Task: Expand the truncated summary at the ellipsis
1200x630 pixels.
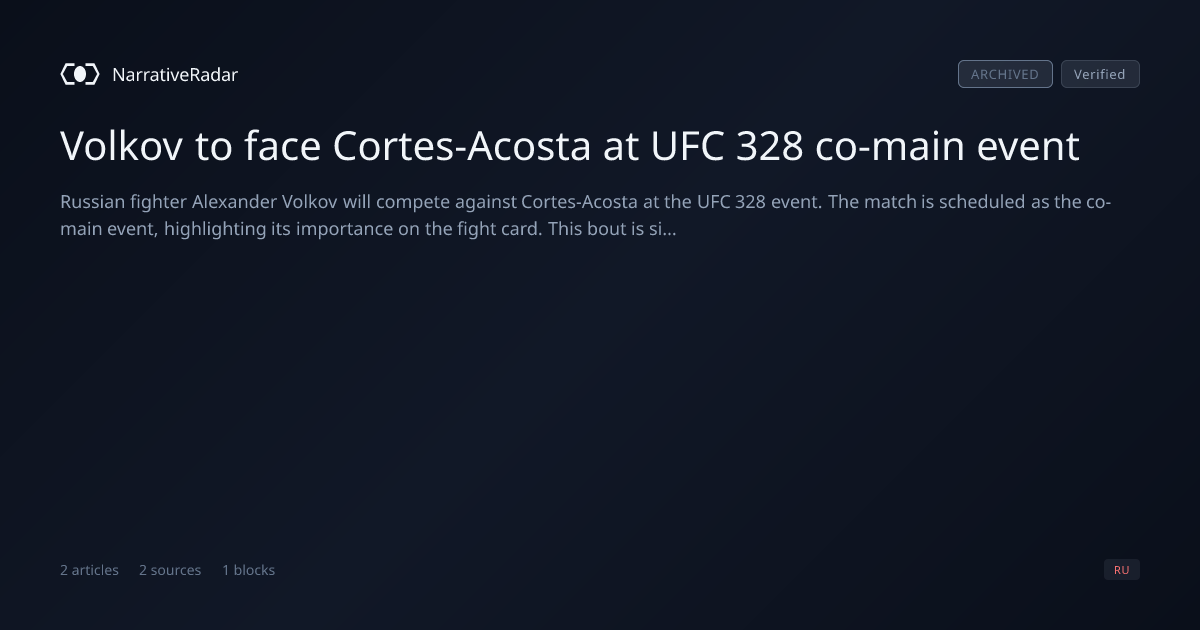Action: pyautogui.click(x=670, y=229)
